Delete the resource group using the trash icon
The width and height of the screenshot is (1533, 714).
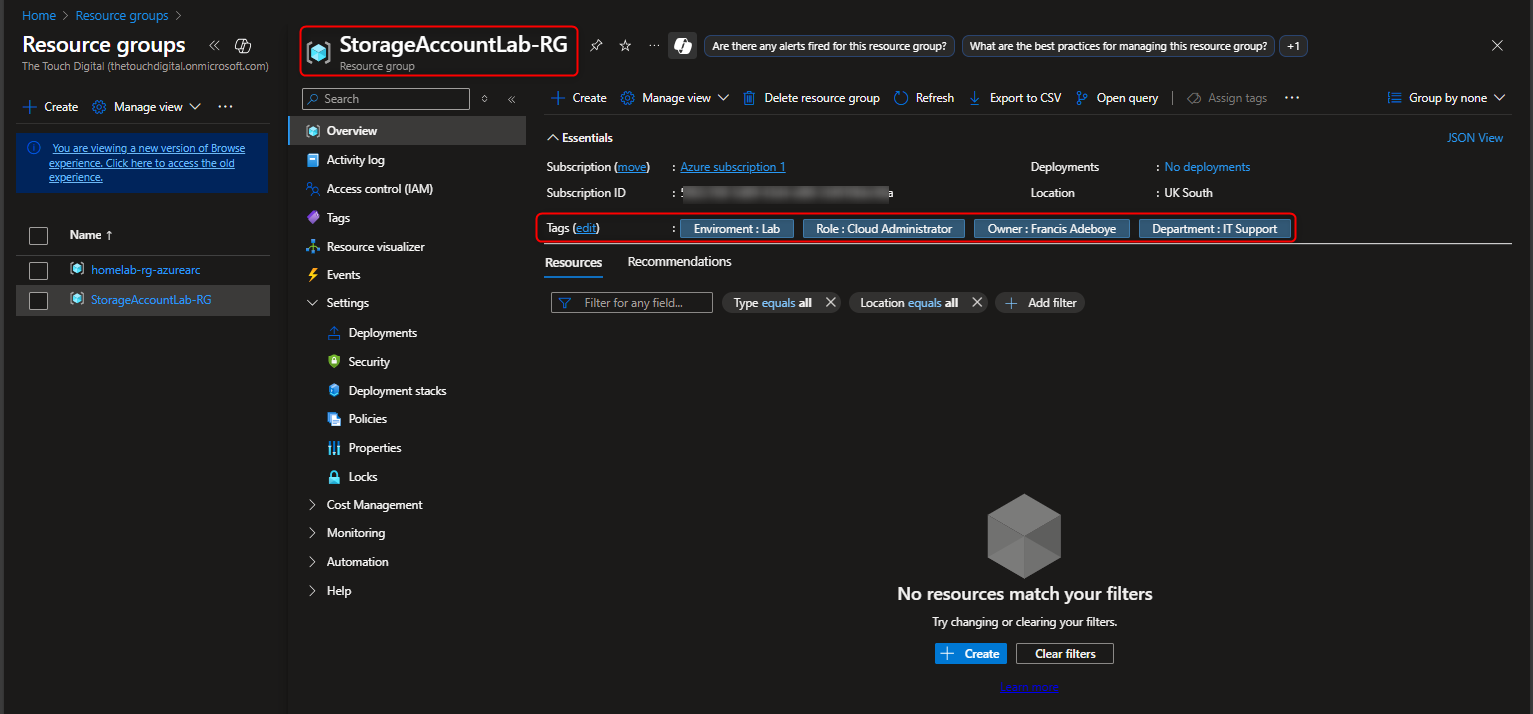pyautogui.click(x=749, y=97)
